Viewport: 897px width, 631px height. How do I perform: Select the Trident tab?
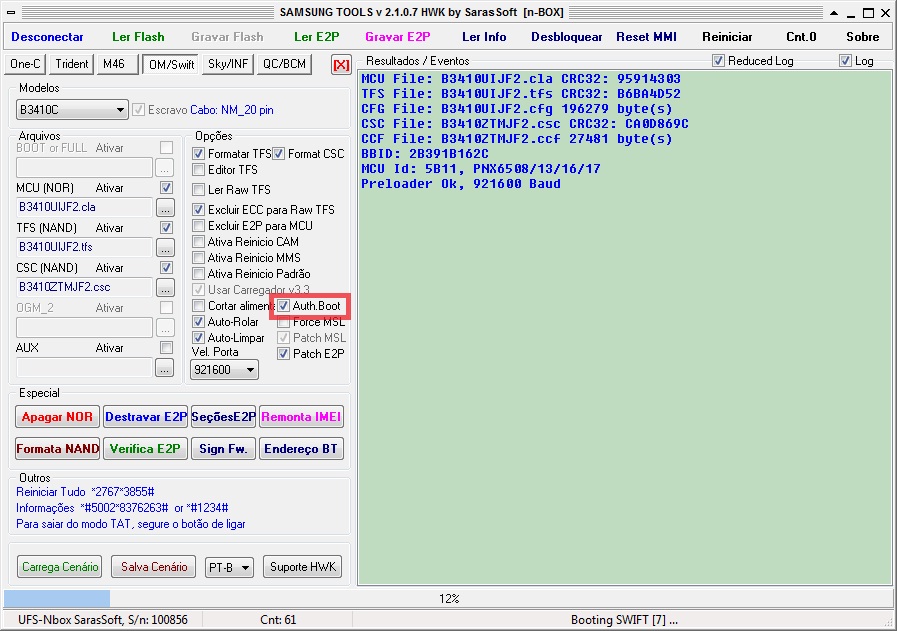(72, 64)
